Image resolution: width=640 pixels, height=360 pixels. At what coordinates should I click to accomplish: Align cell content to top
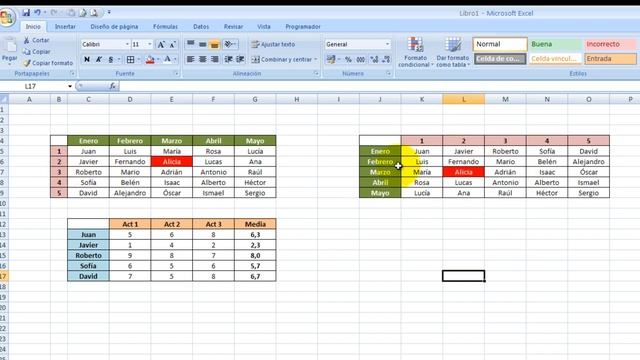(x=191, y=44)
